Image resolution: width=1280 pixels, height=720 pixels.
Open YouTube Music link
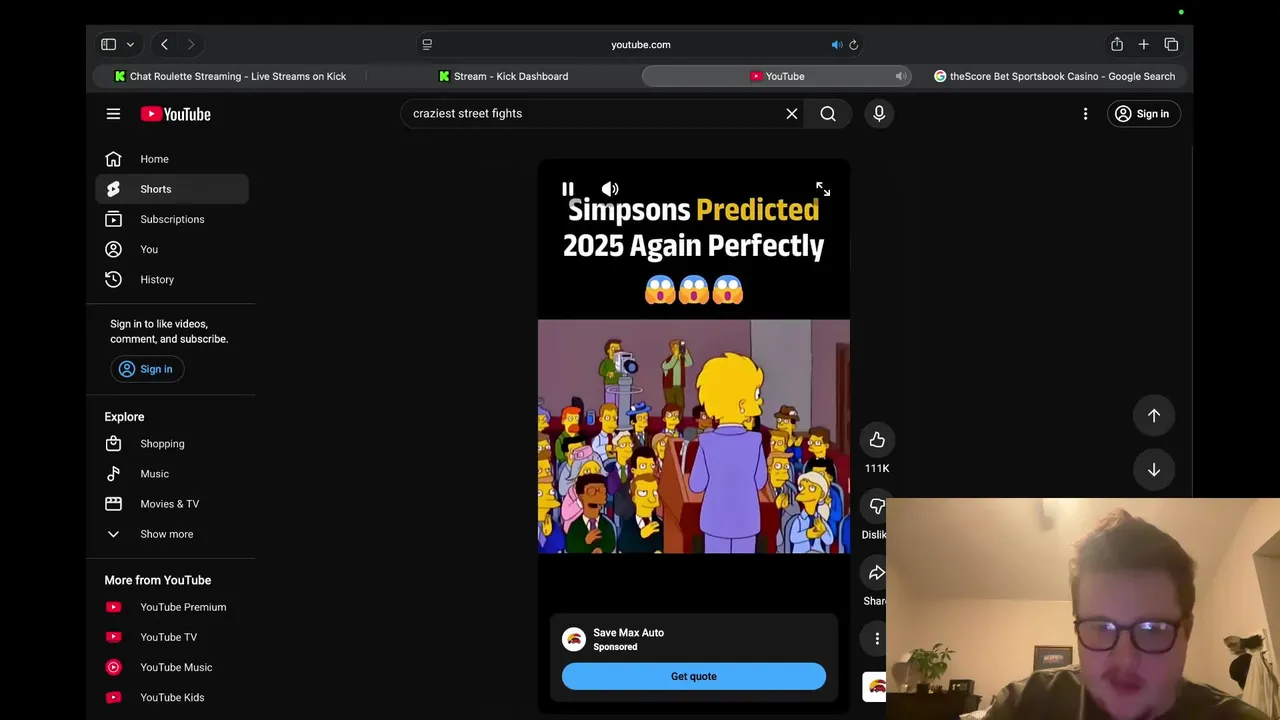click(172, 667)
